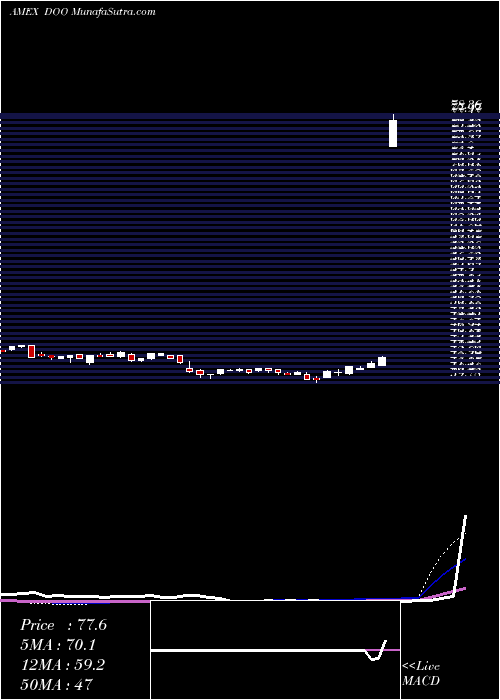
Task: Click the '12MA : 59.2' value
Action: 63,665
